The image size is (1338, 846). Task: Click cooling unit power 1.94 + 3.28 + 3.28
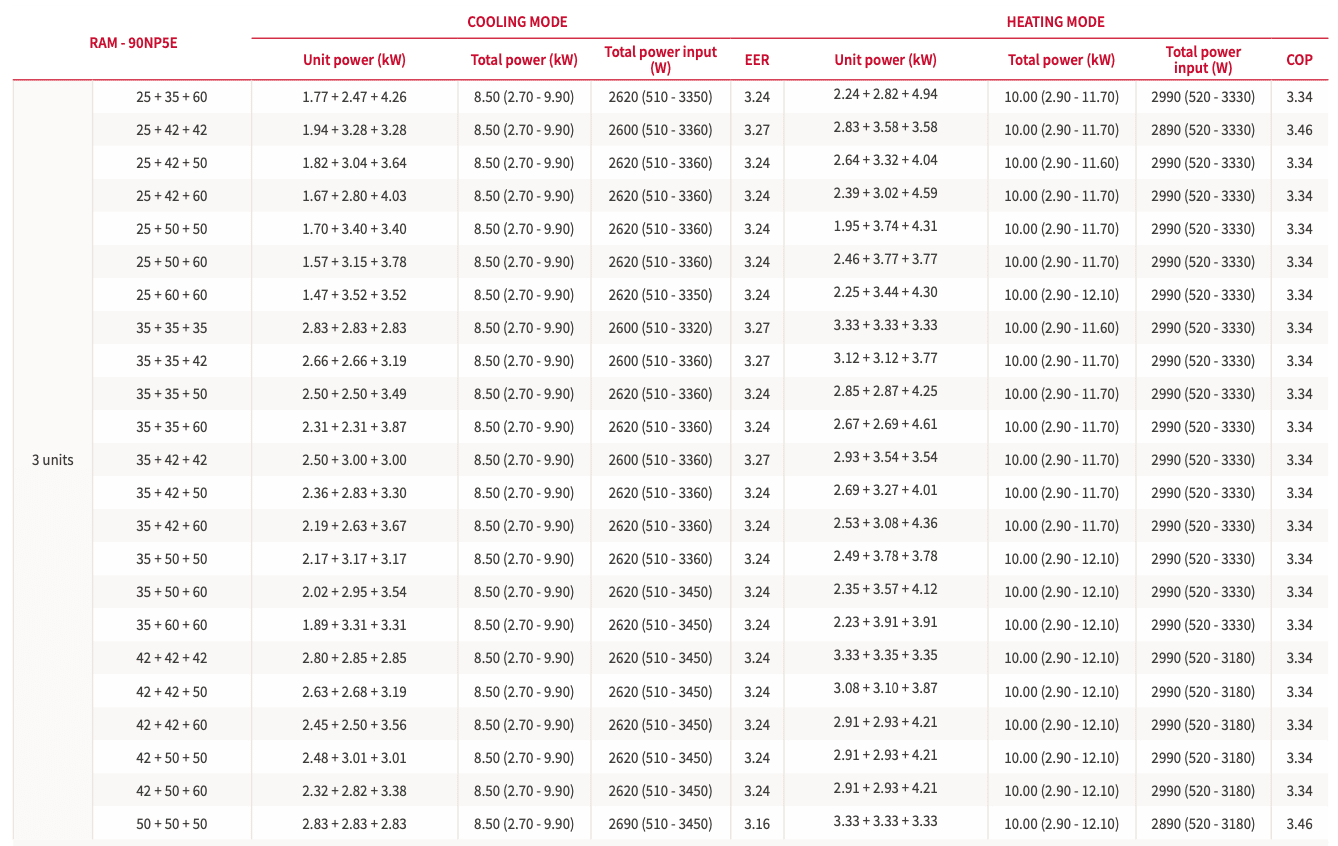point(354,130)
